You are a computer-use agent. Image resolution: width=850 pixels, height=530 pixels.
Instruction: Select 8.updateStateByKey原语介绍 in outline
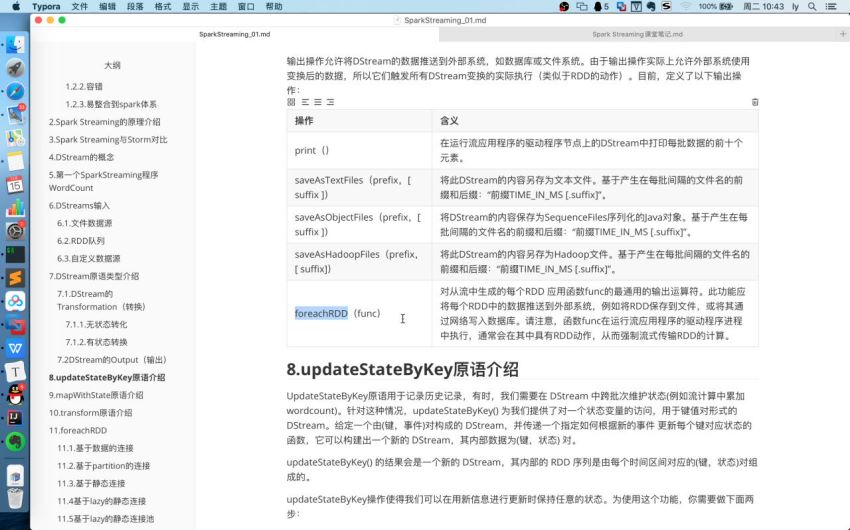(107, 378)
